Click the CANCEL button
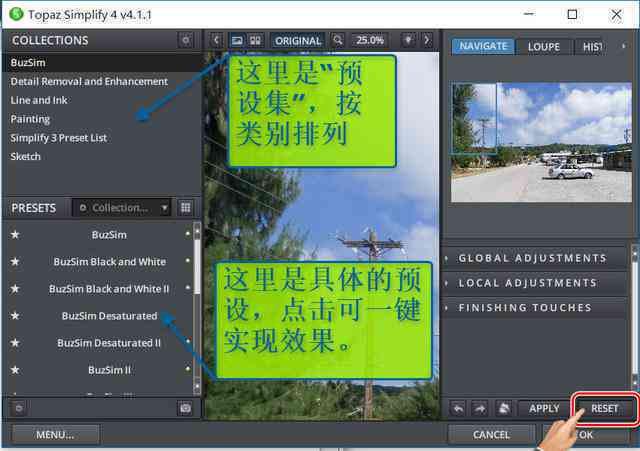 point(491,435)
